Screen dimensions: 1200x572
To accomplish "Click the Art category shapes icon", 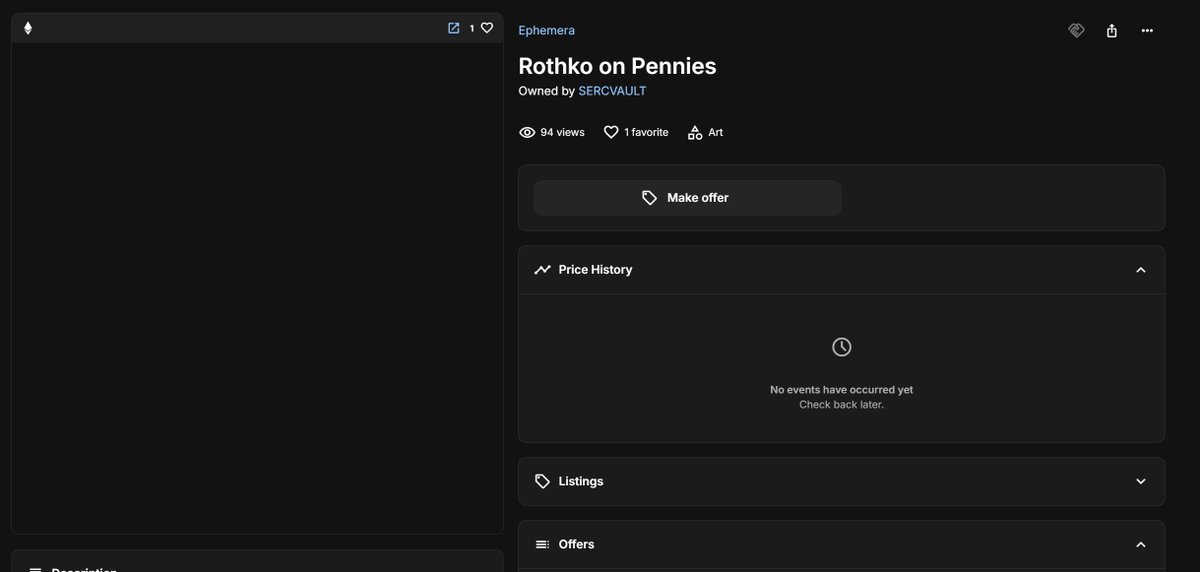I will click(x=695, y=132).
